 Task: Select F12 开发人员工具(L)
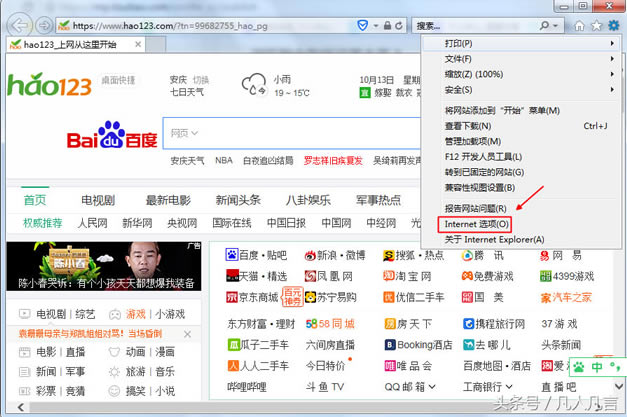pos(521,157)
